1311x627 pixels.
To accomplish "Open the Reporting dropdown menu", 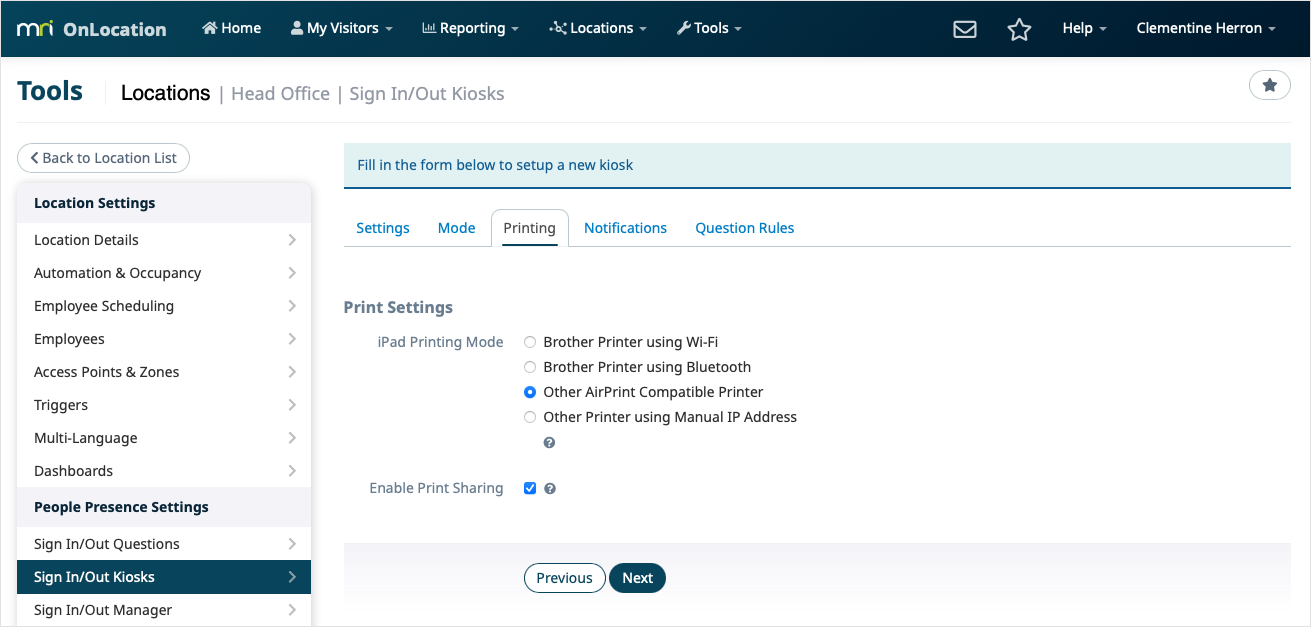I will 470,28.
